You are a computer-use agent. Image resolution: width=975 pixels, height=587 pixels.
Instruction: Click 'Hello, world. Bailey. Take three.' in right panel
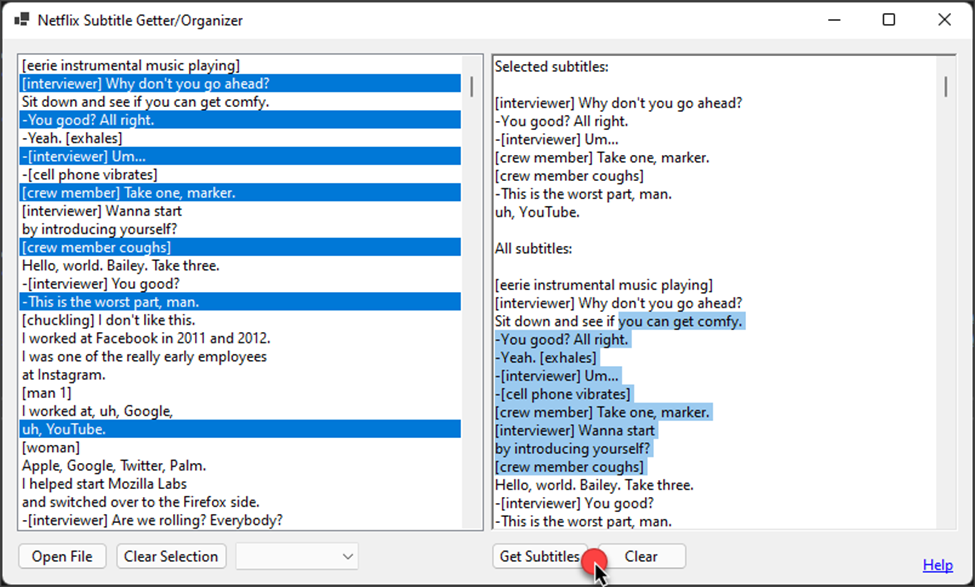[594, 485]
